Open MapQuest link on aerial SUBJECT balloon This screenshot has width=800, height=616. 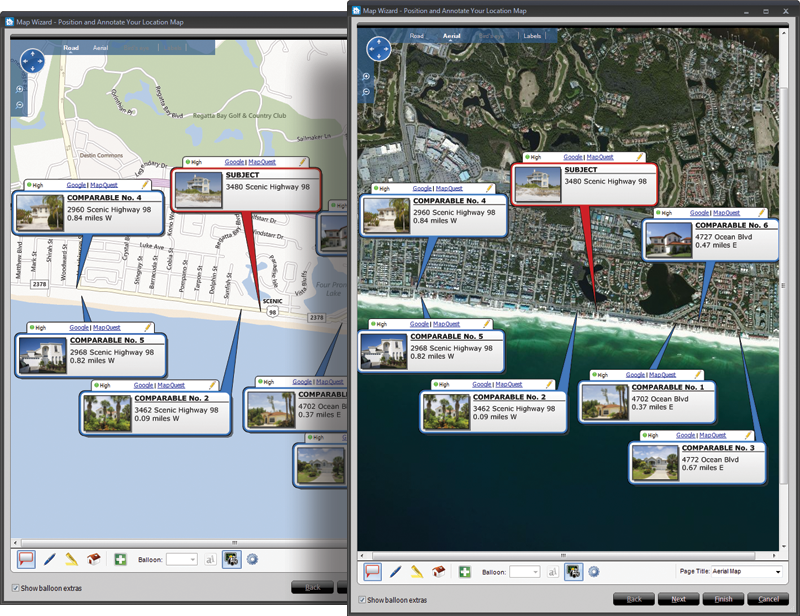[x=600, y=157]
